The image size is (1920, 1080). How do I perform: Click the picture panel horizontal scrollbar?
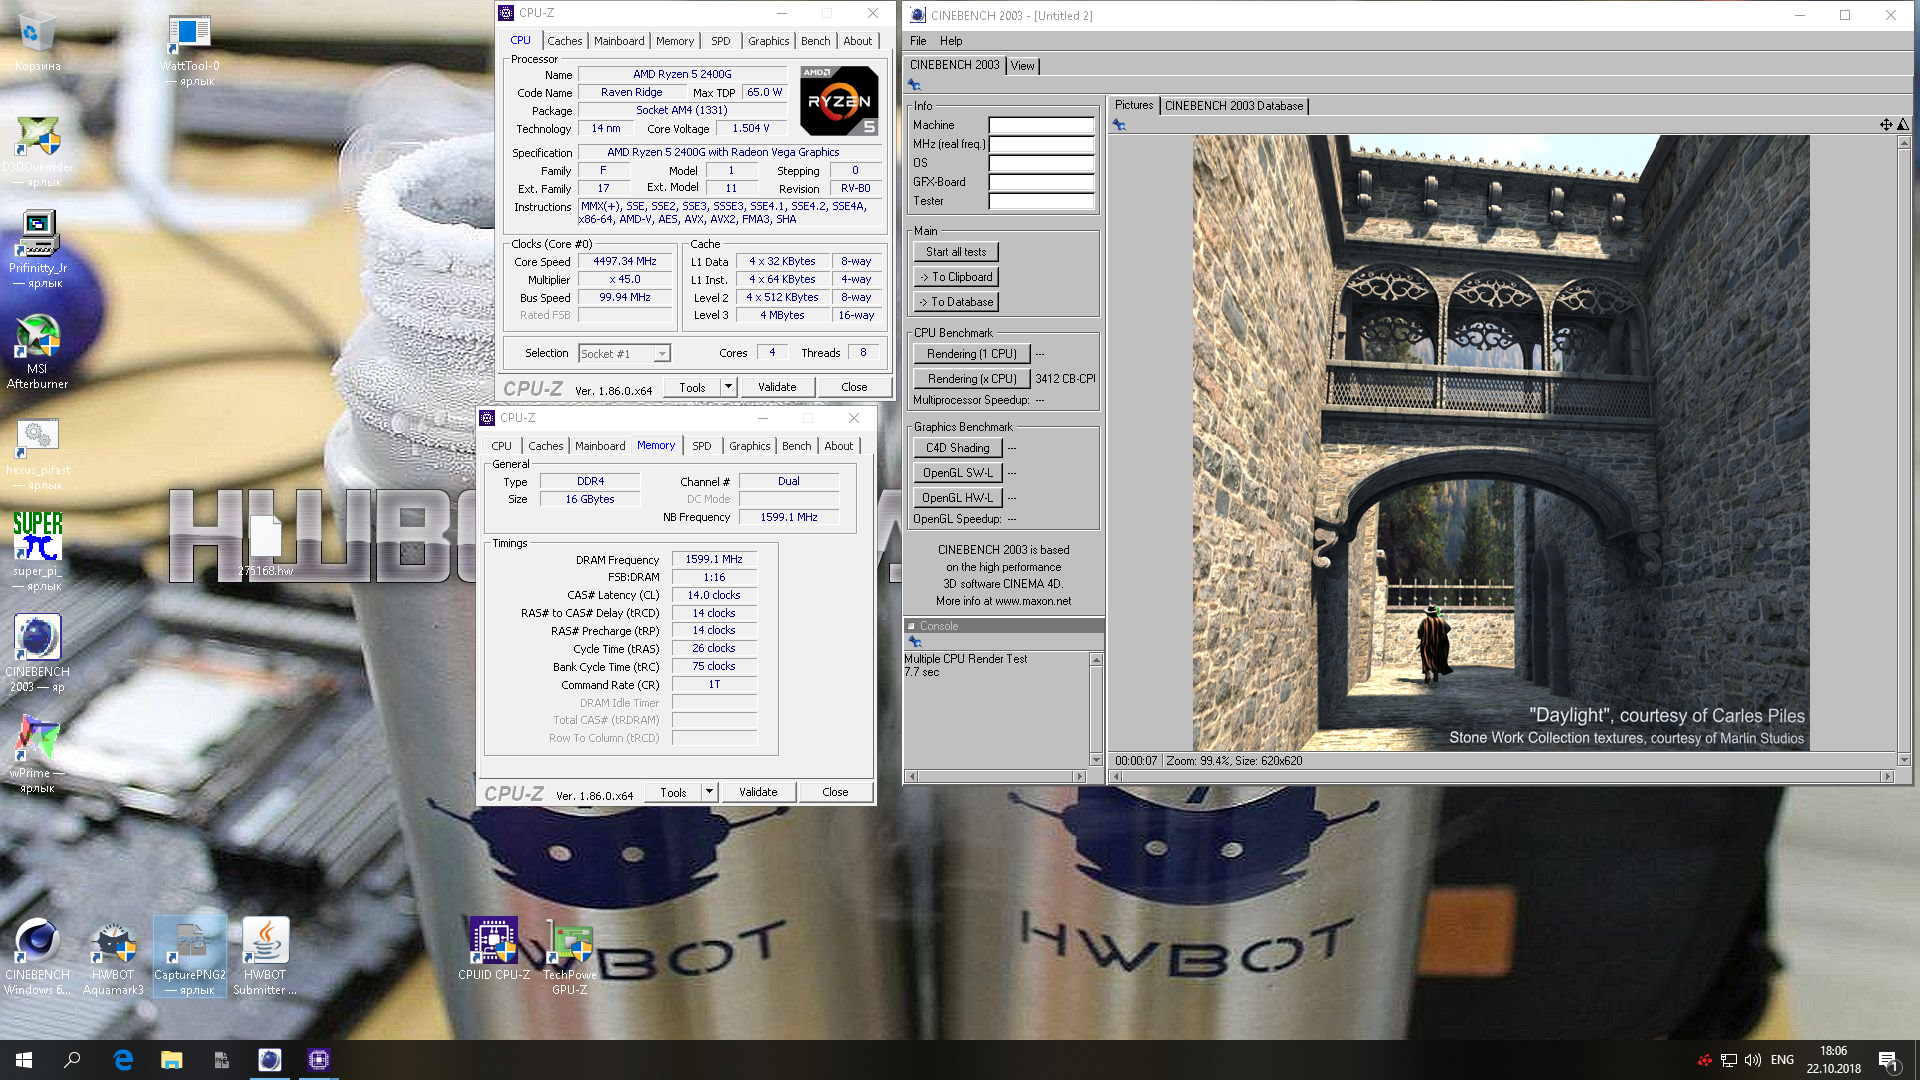click(1503, 776)
